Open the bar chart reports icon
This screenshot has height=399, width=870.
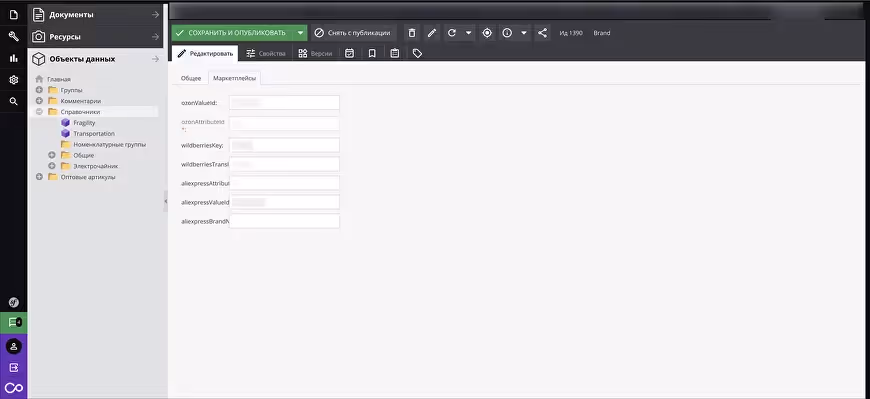point(13,58)
